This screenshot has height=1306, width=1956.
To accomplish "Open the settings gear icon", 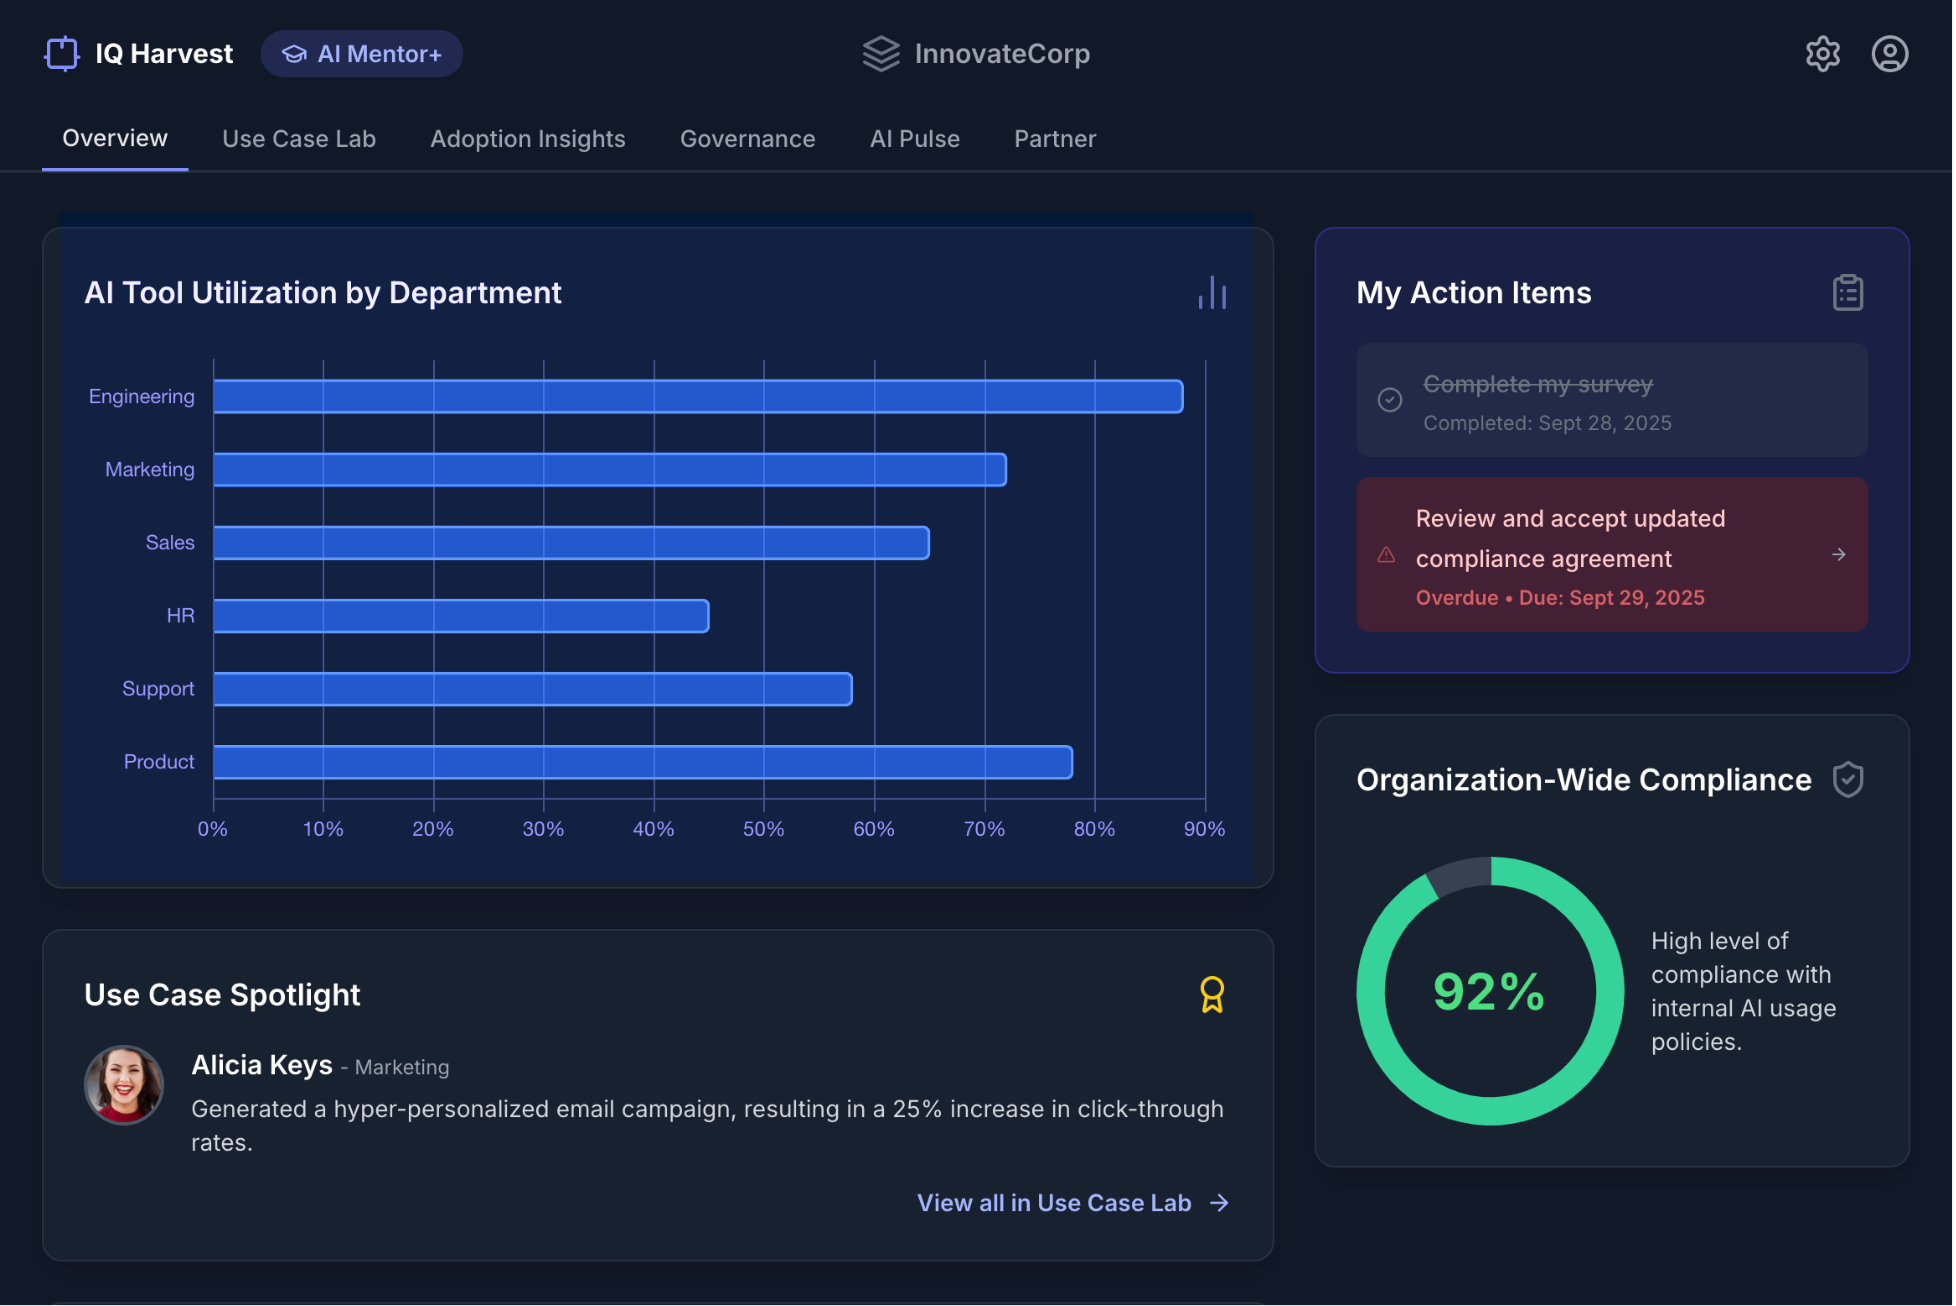I will point(1822,54).
